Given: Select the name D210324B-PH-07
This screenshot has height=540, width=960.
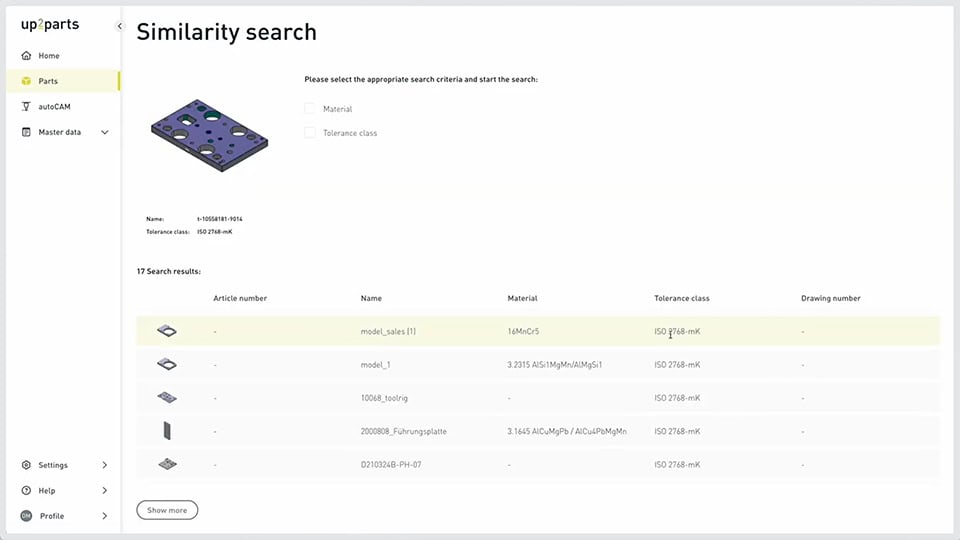Looking at the screenshot, I should [391, 465].
